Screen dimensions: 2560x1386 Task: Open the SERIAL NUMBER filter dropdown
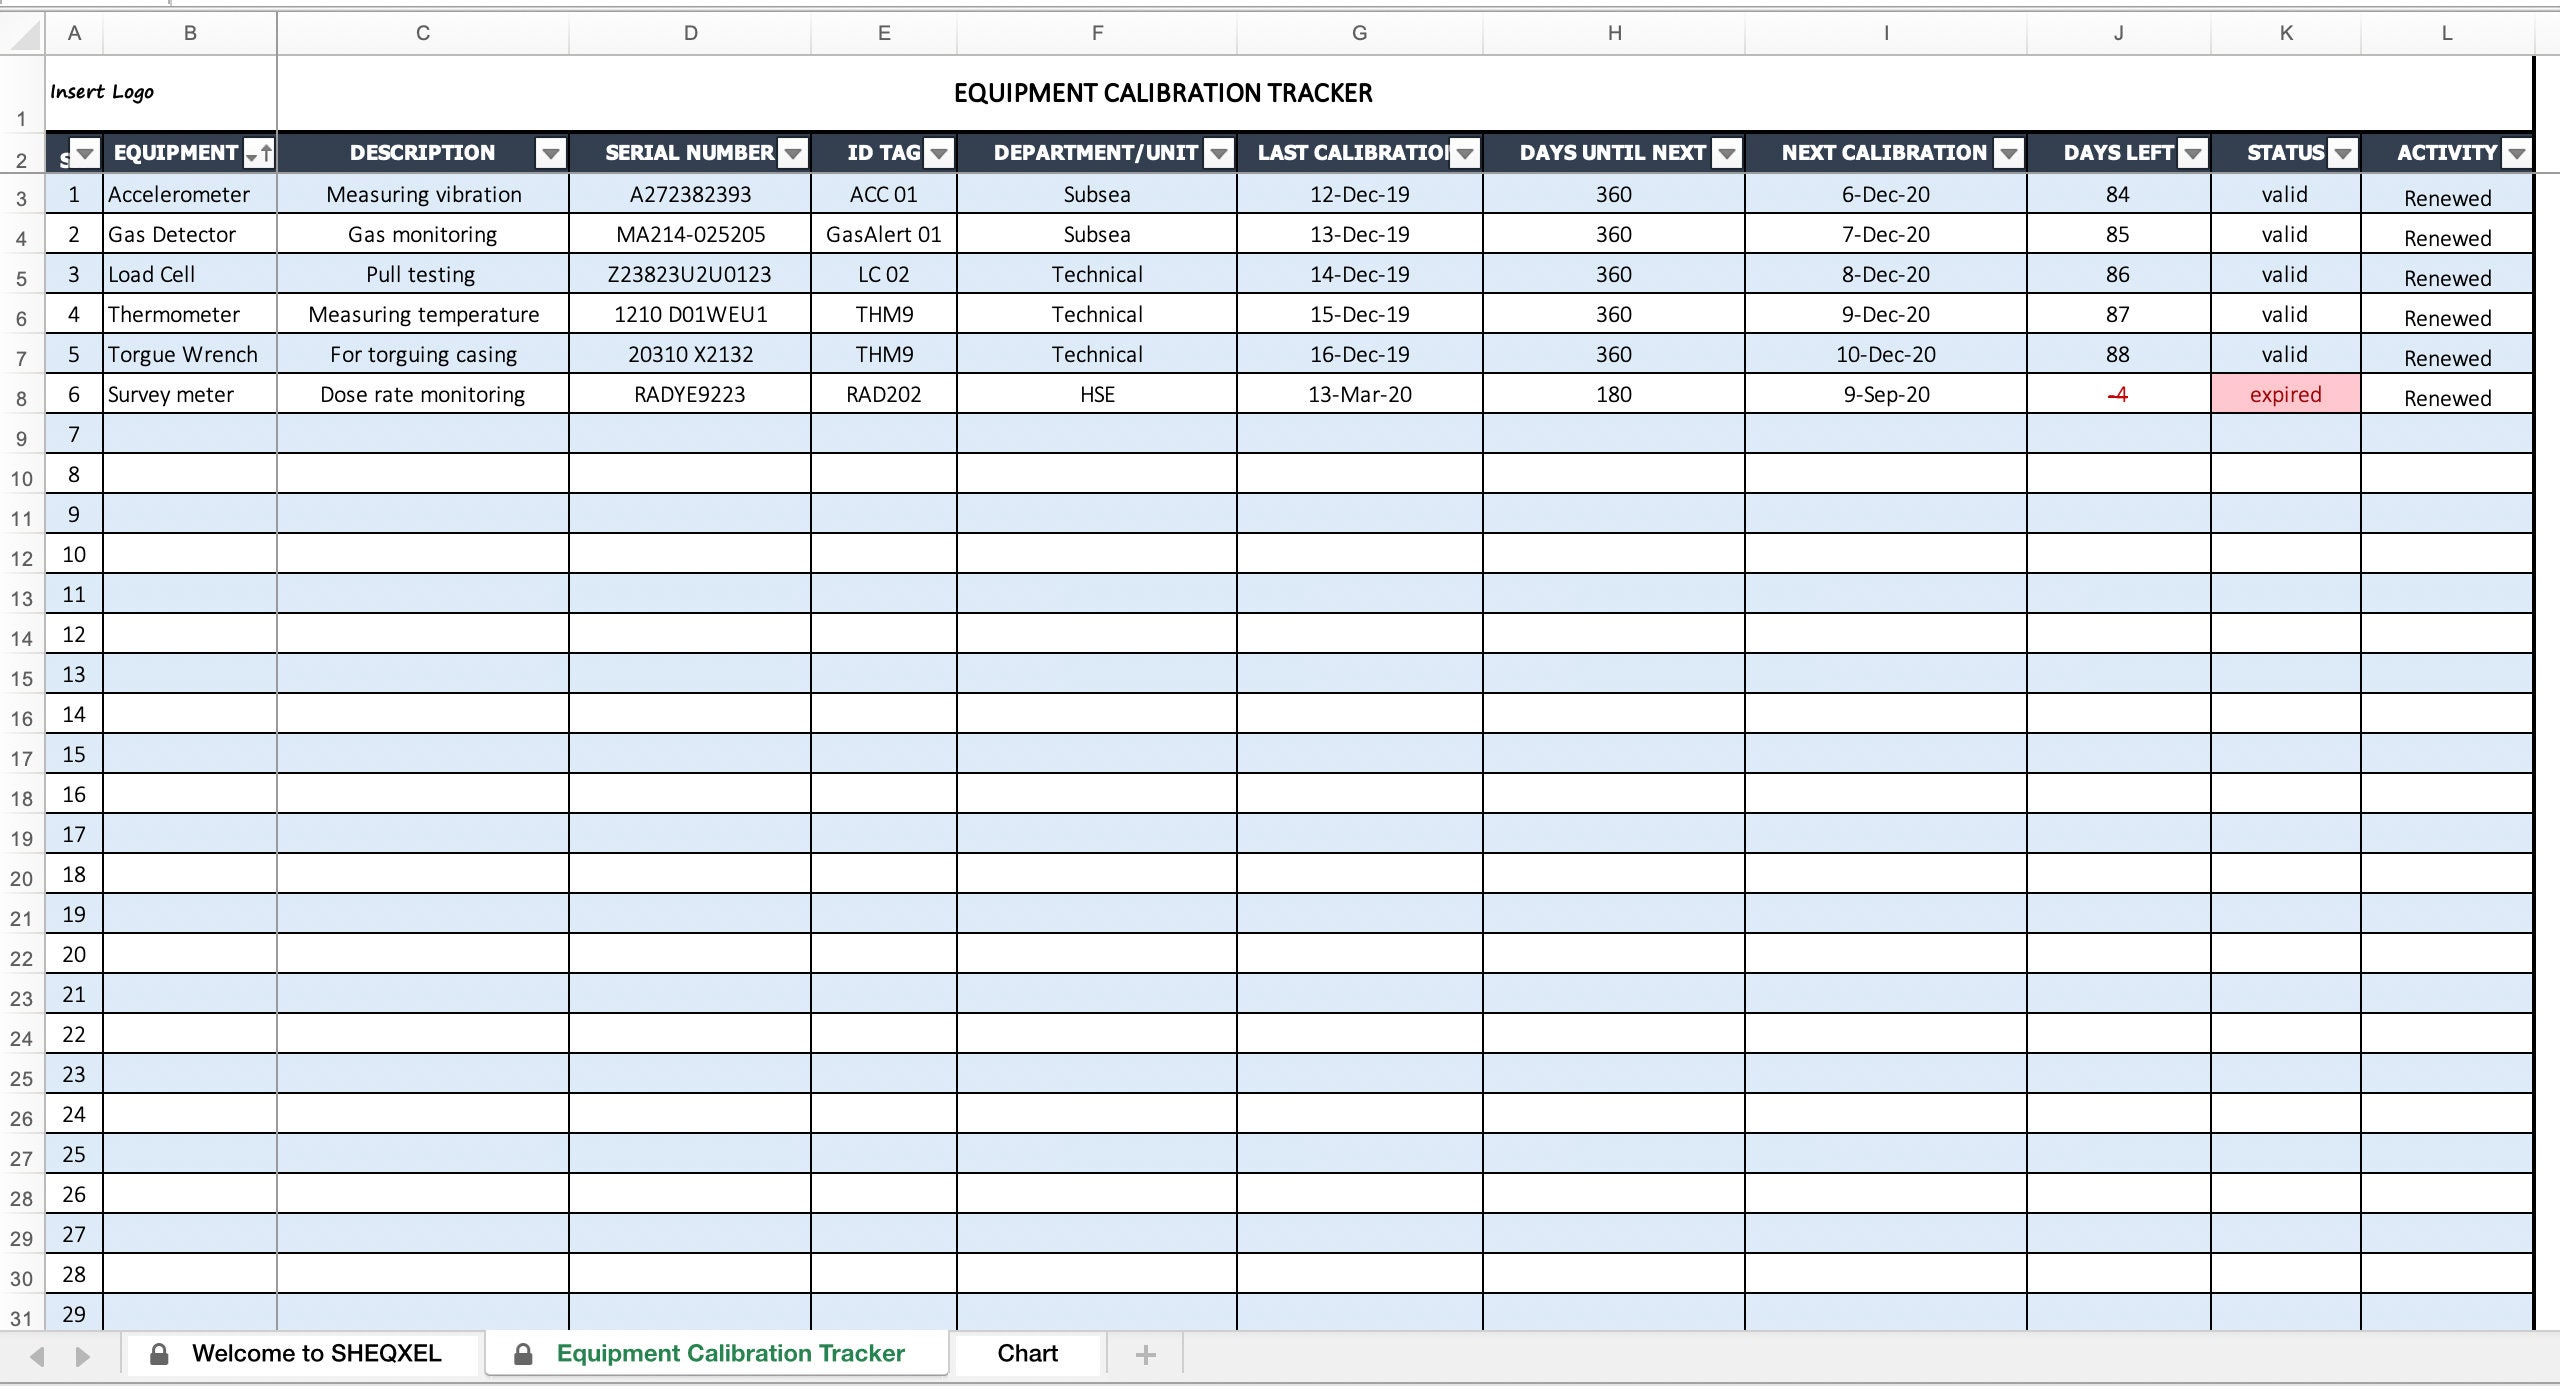pyautogui.click(x=791, y=153)
